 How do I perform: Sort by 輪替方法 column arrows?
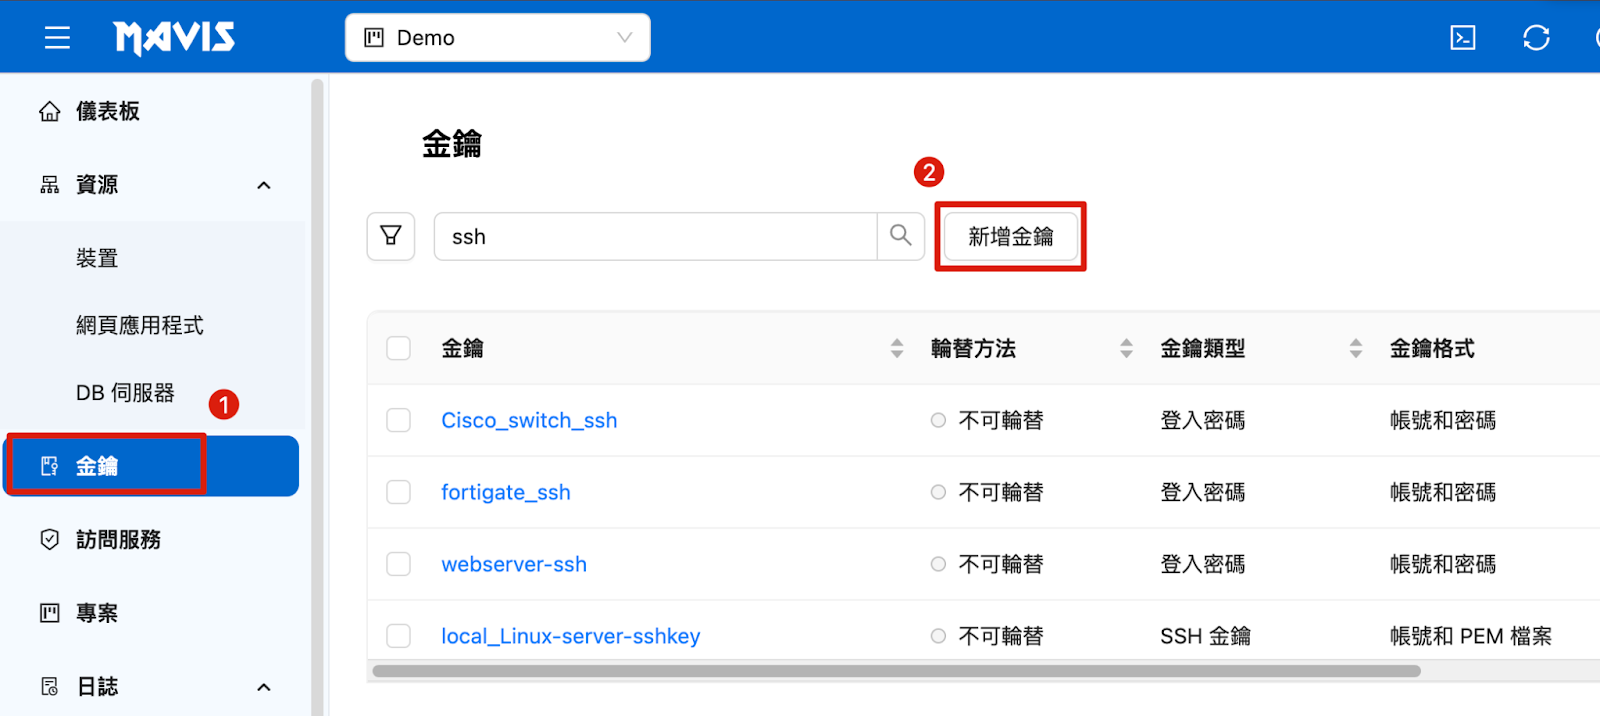pos(1126,348)
